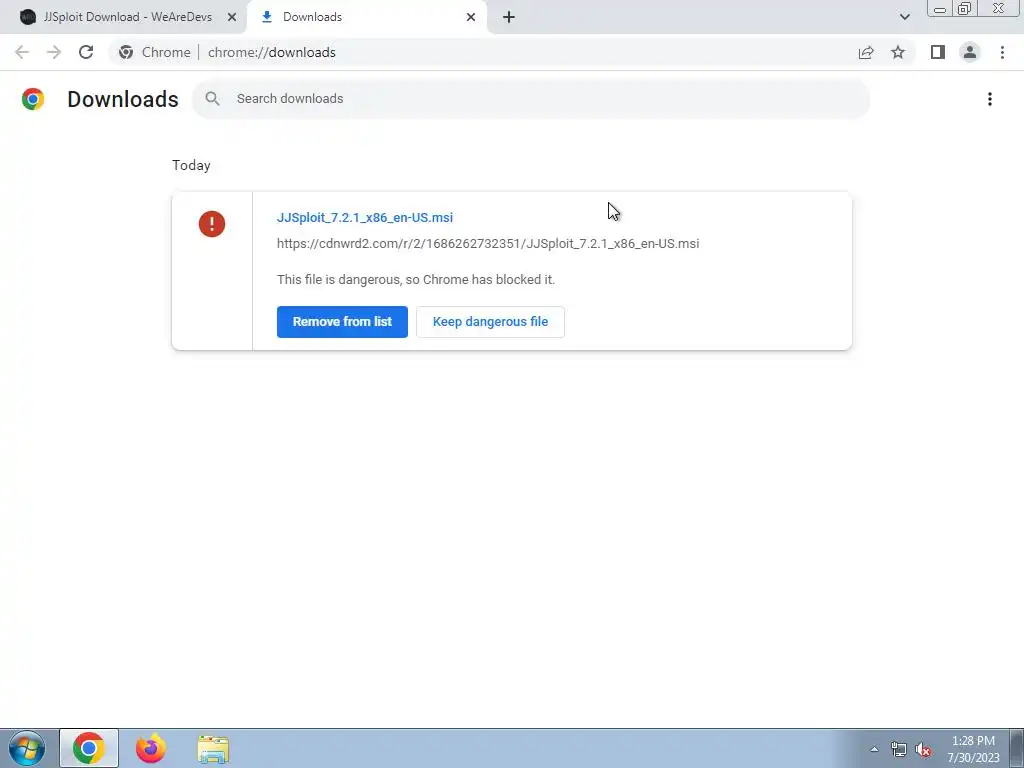Switch to JJSploit Download - WeAreDevs tab

127,17
